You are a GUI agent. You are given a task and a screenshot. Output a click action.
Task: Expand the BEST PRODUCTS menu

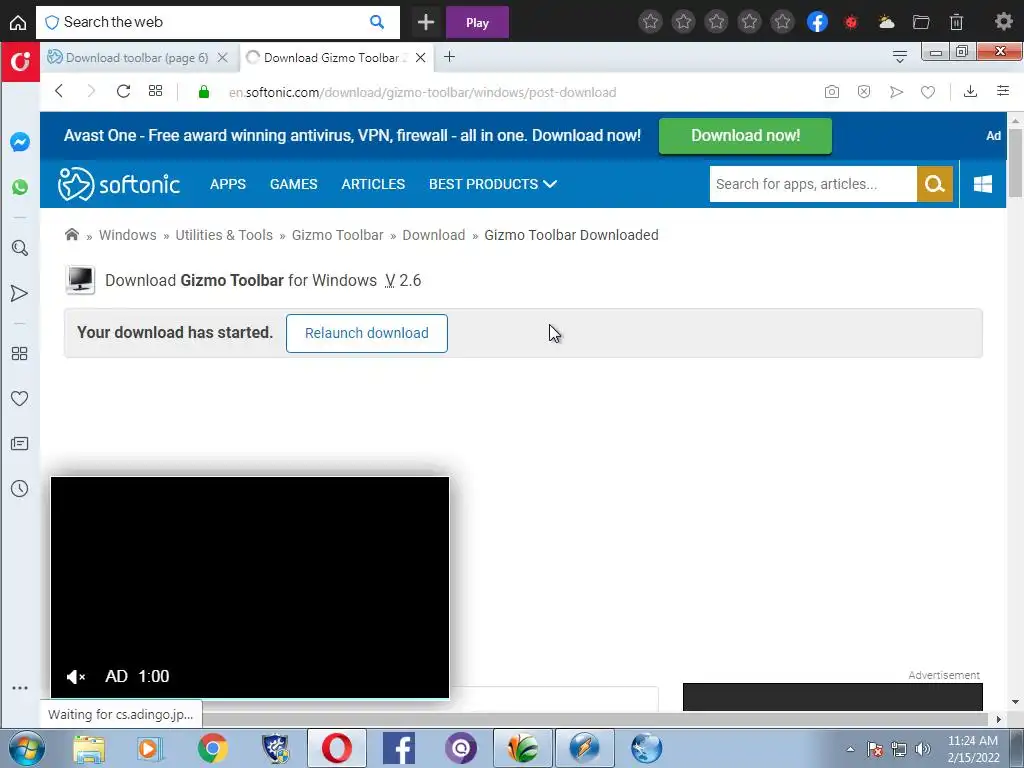pos(493,184)
